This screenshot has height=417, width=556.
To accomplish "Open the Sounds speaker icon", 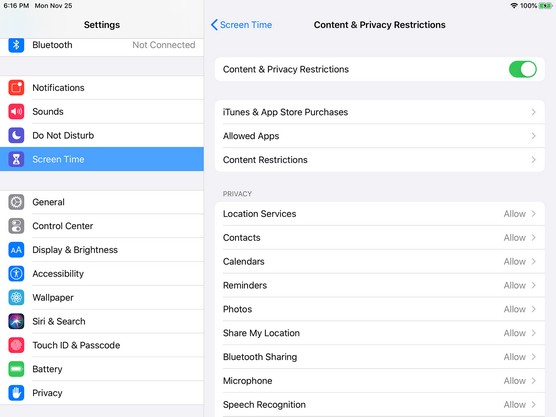I will point(16,111).
